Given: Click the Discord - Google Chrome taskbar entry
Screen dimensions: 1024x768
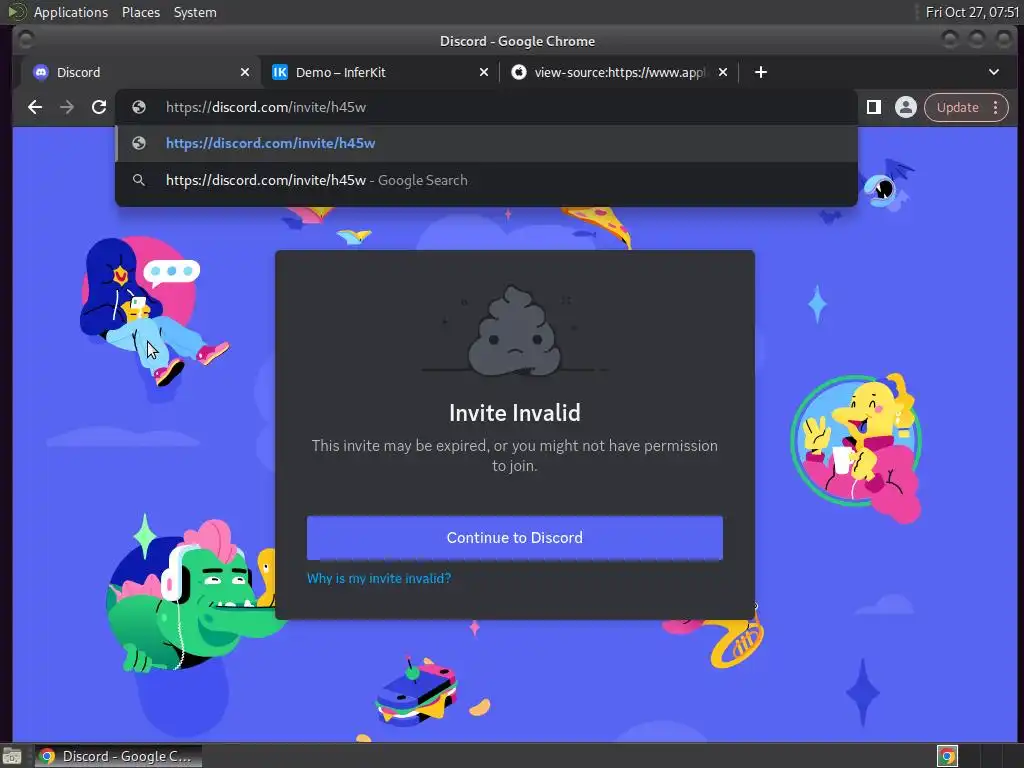Looking at the screenshot, I should [x=119, y=756].
